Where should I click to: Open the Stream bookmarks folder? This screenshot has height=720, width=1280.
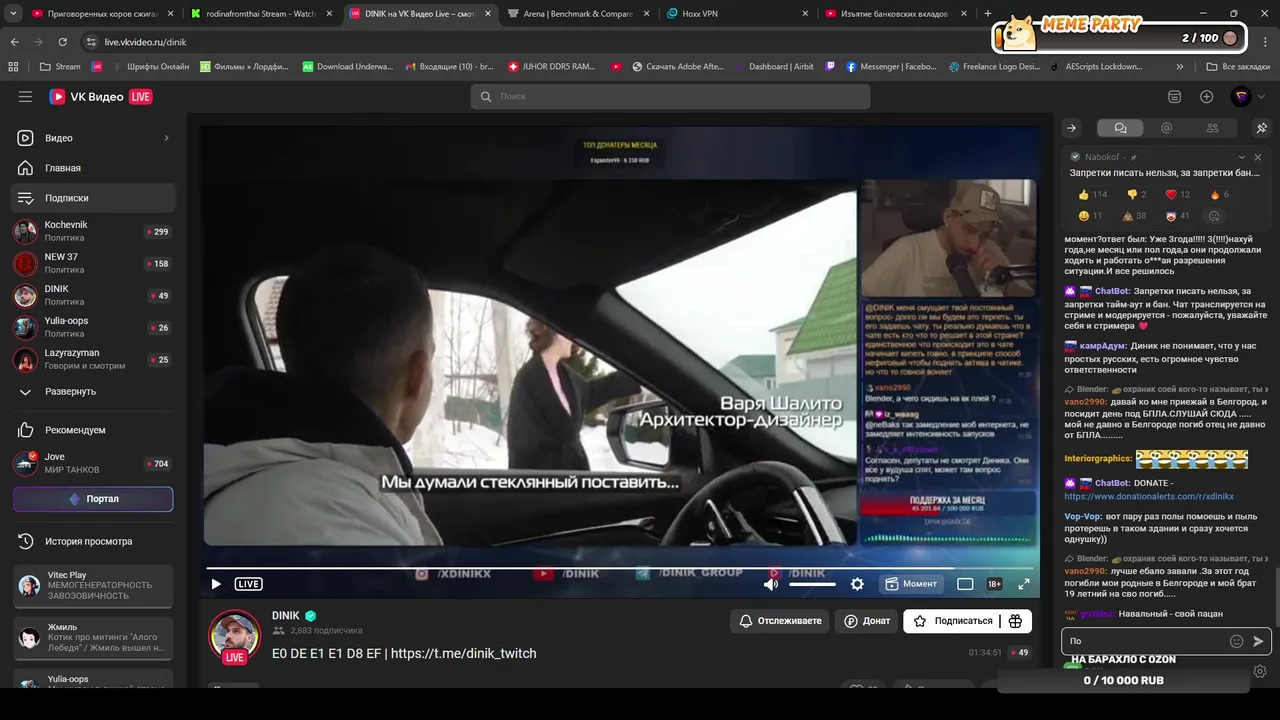(x=60, y=66)
